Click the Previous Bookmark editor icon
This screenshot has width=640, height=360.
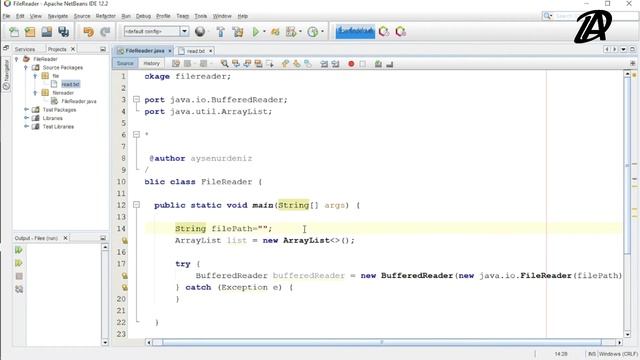[x=285, y=64]
